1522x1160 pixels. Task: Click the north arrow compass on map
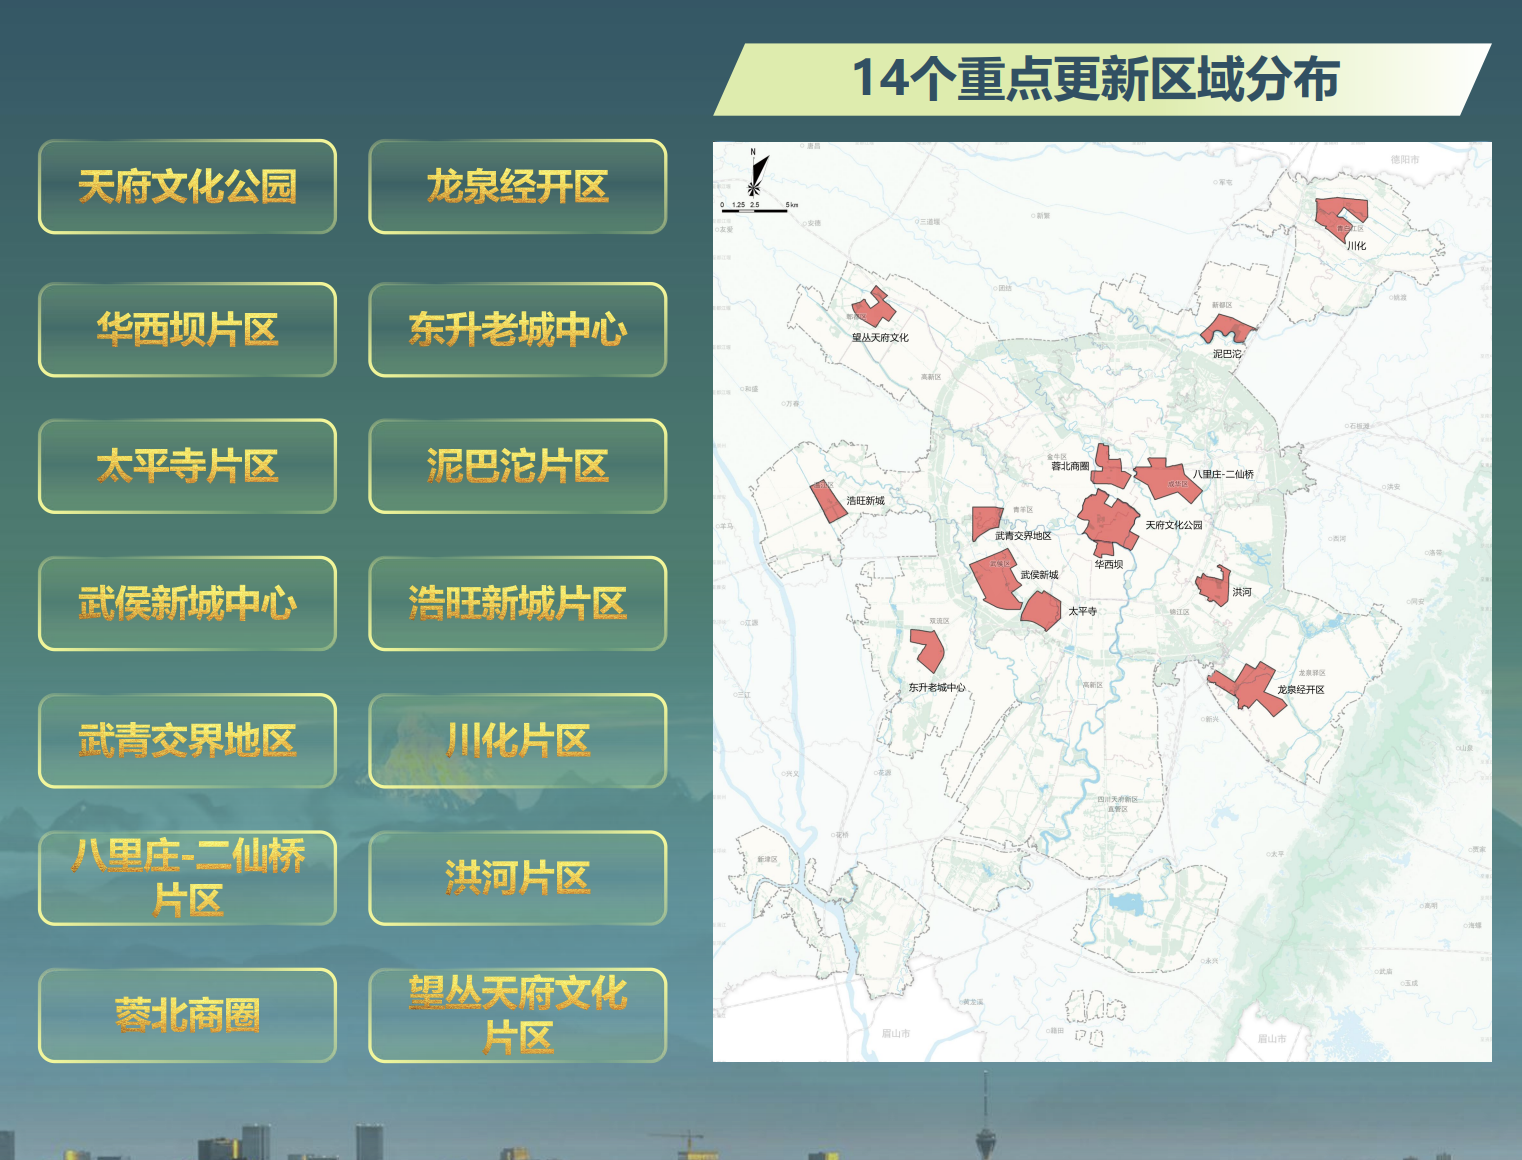coord(757,174)
